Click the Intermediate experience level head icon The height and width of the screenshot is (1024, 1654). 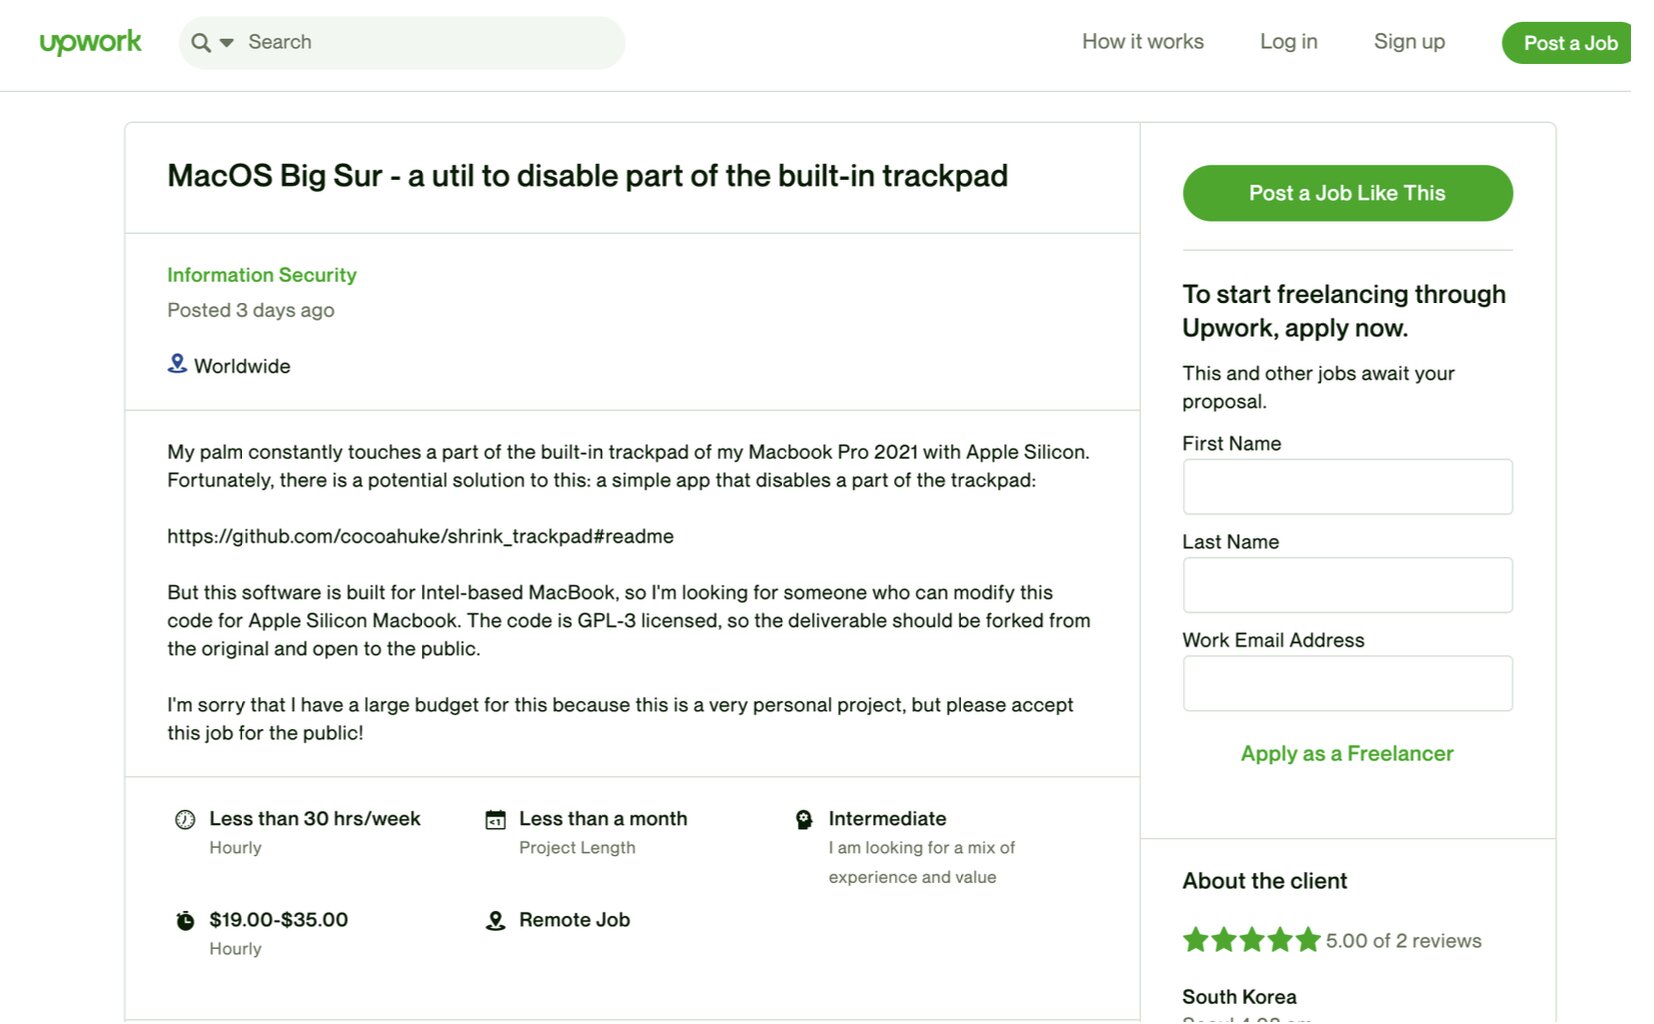804,820
